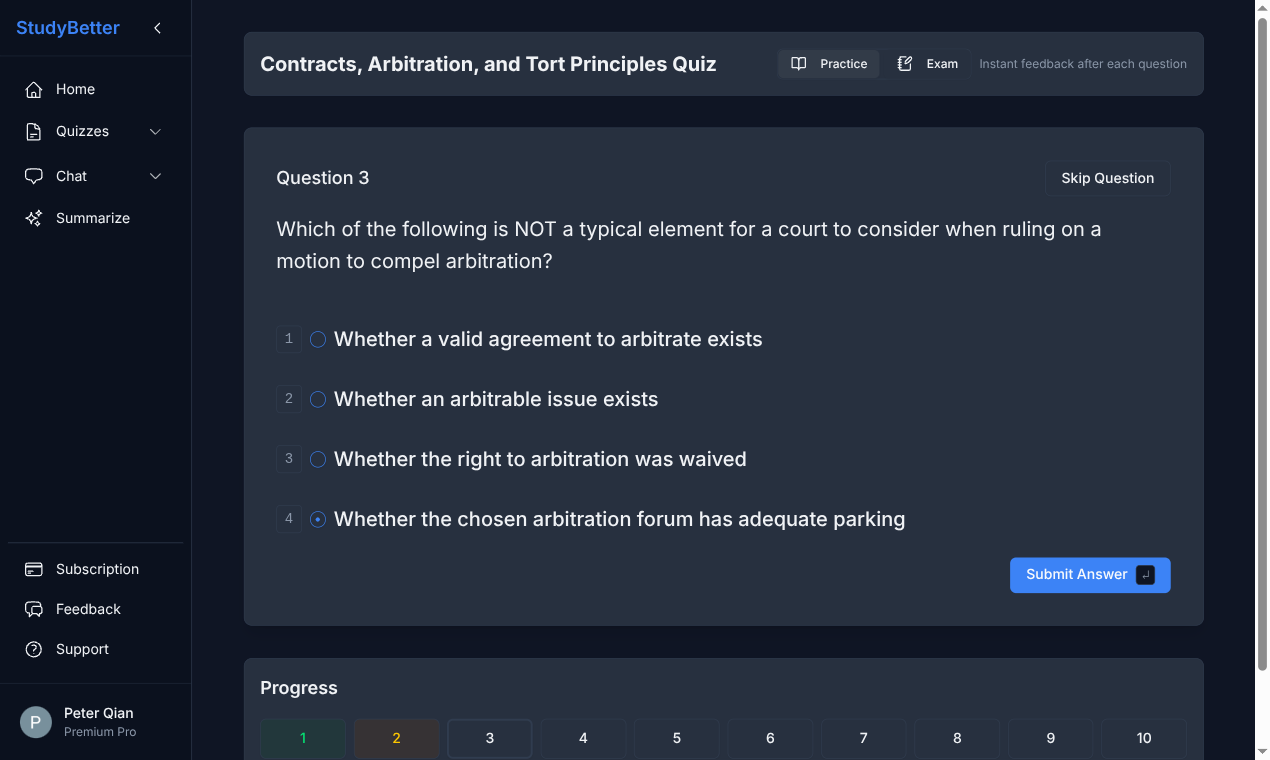Click the Support question-mark icon

[34, 649]
